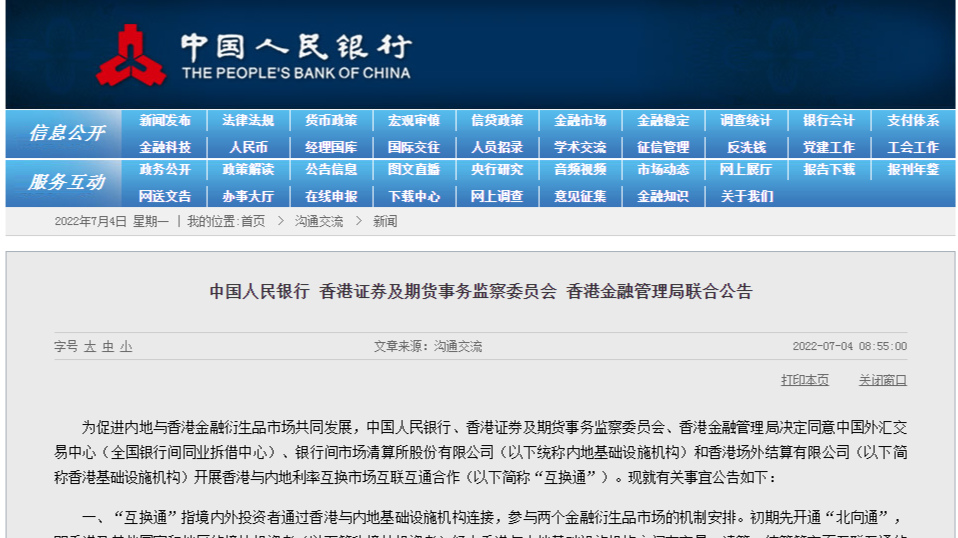Click article date 2022-07-04 08:55:00
This screenshot has width=958, height=538.
(x=850, y=346)
